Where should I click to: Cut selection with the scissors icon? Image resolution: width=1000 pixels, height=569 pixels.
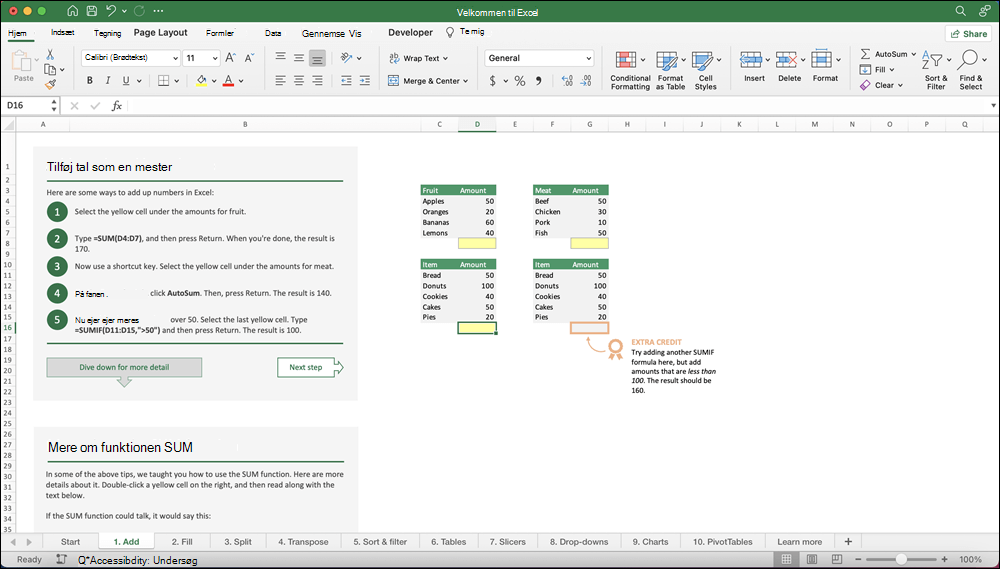[50, 55]
